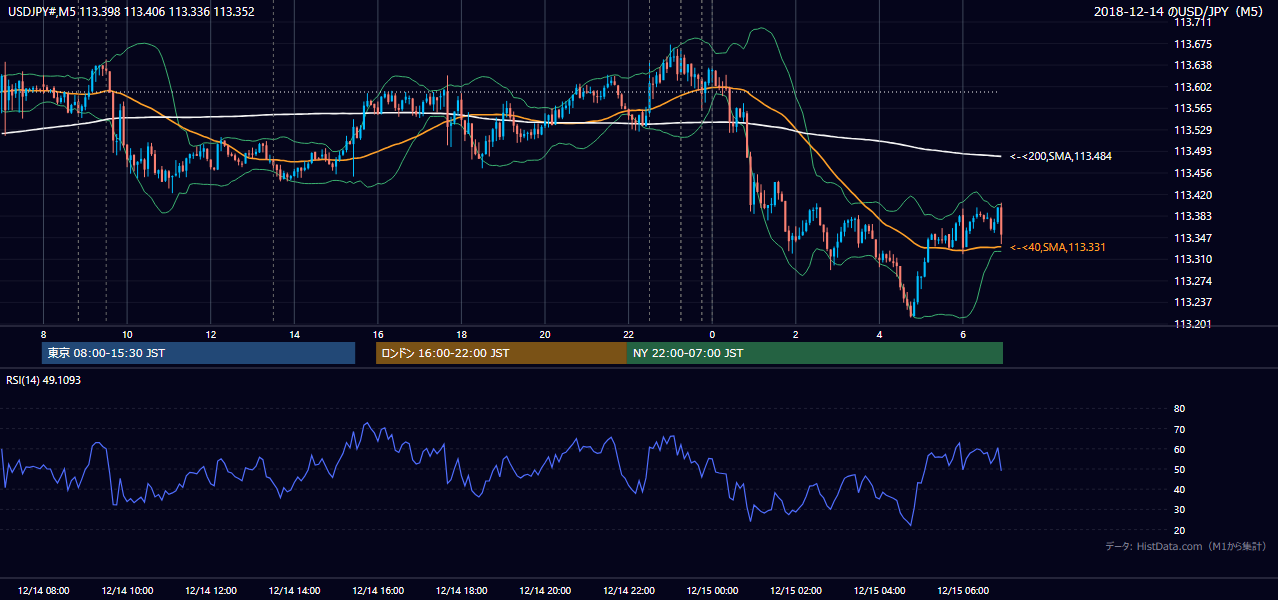Click RSI scale value 50
This screenshot has height=600, width=1278.
click(1179, 469)
